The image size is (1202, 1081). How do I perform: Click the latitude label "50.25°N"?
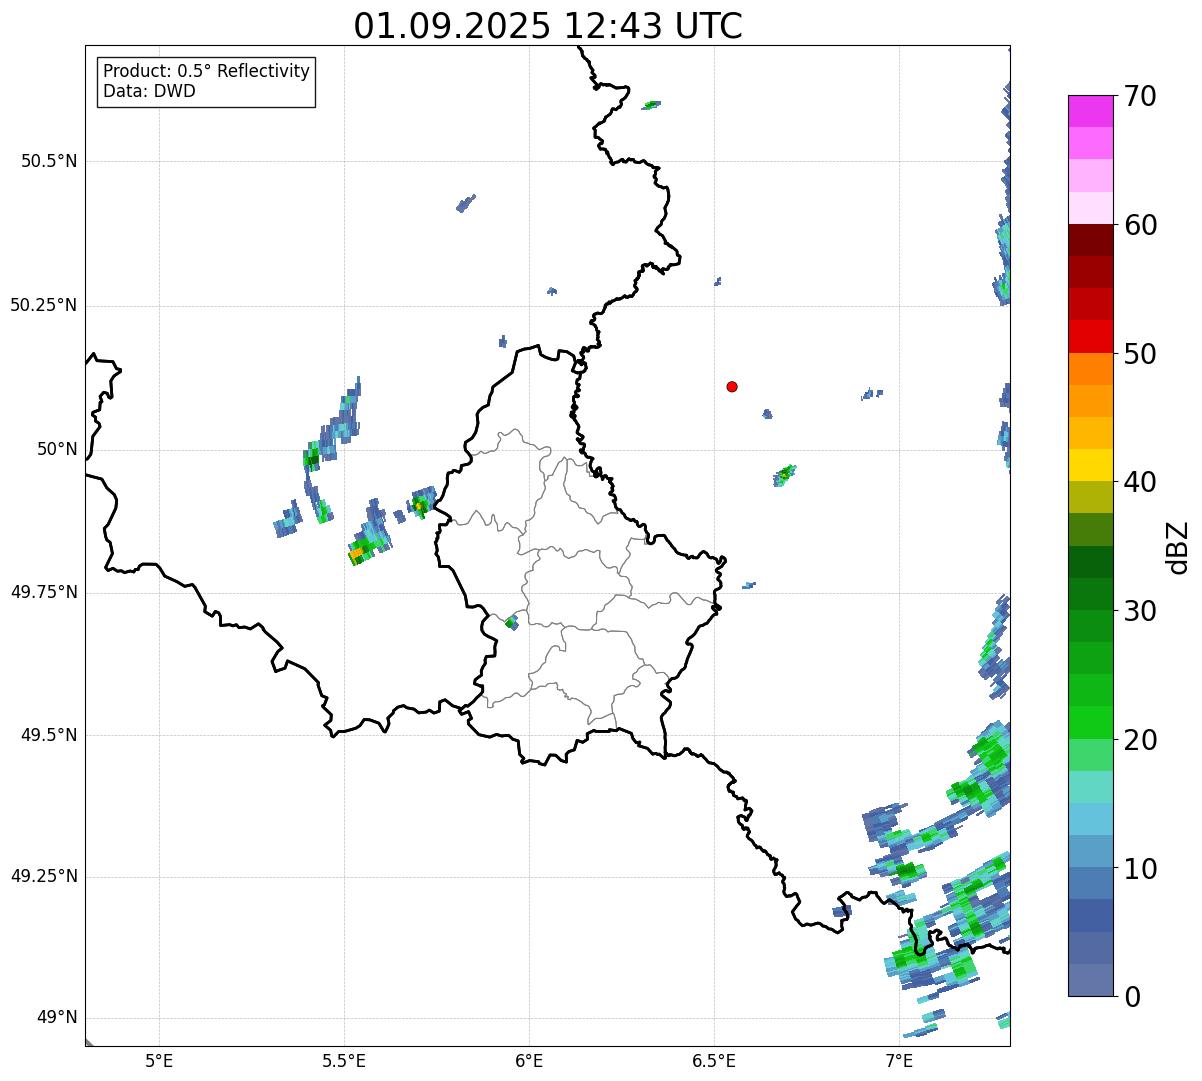coord(44,305)
